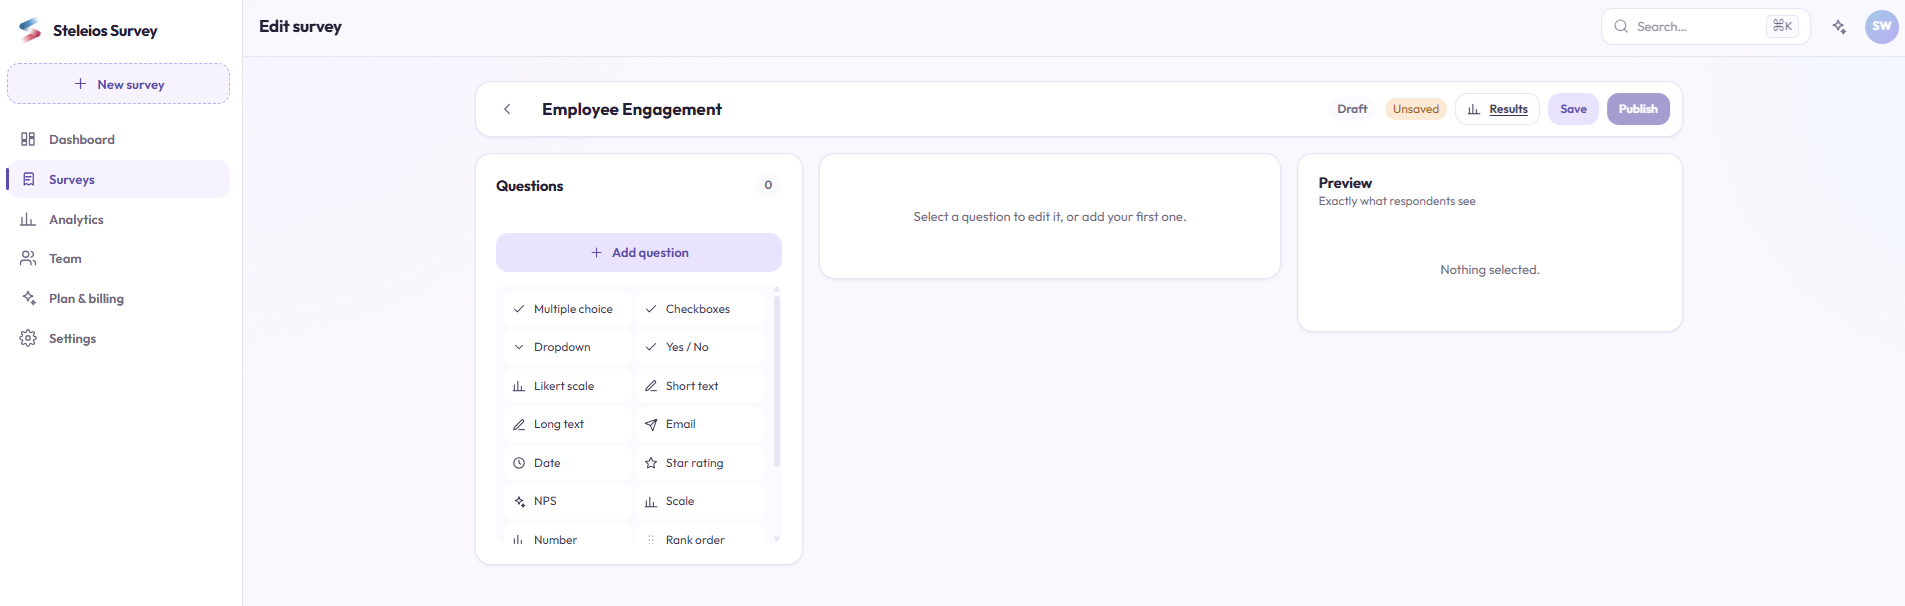Screen dimensions: 1905x606
Task: Open Settings in the sidebar
Action: click(118, 339)
